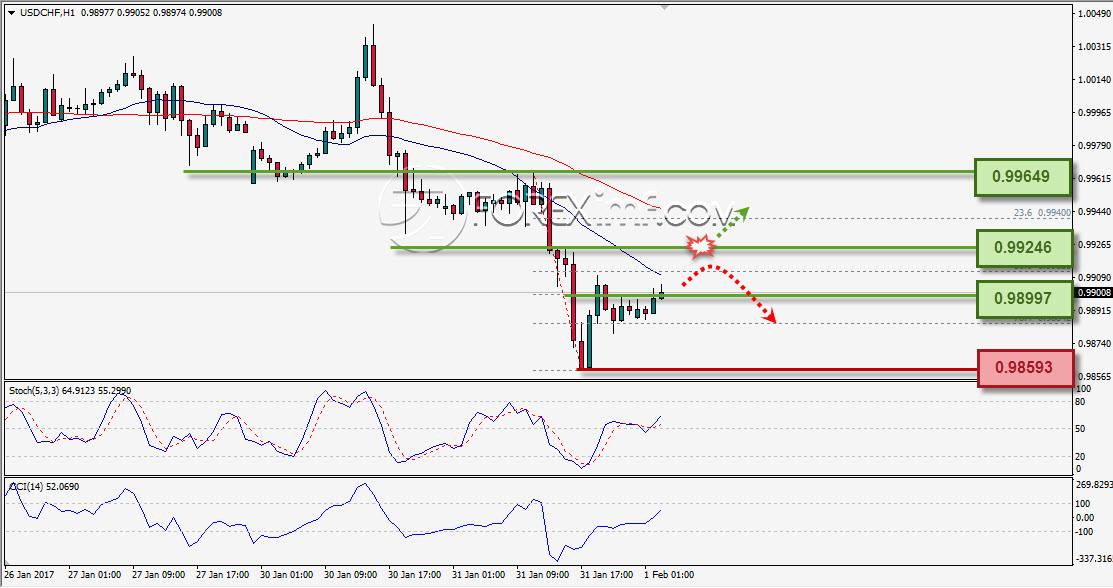Click time axis label 31 Jan 09:00

click(542, 575)
